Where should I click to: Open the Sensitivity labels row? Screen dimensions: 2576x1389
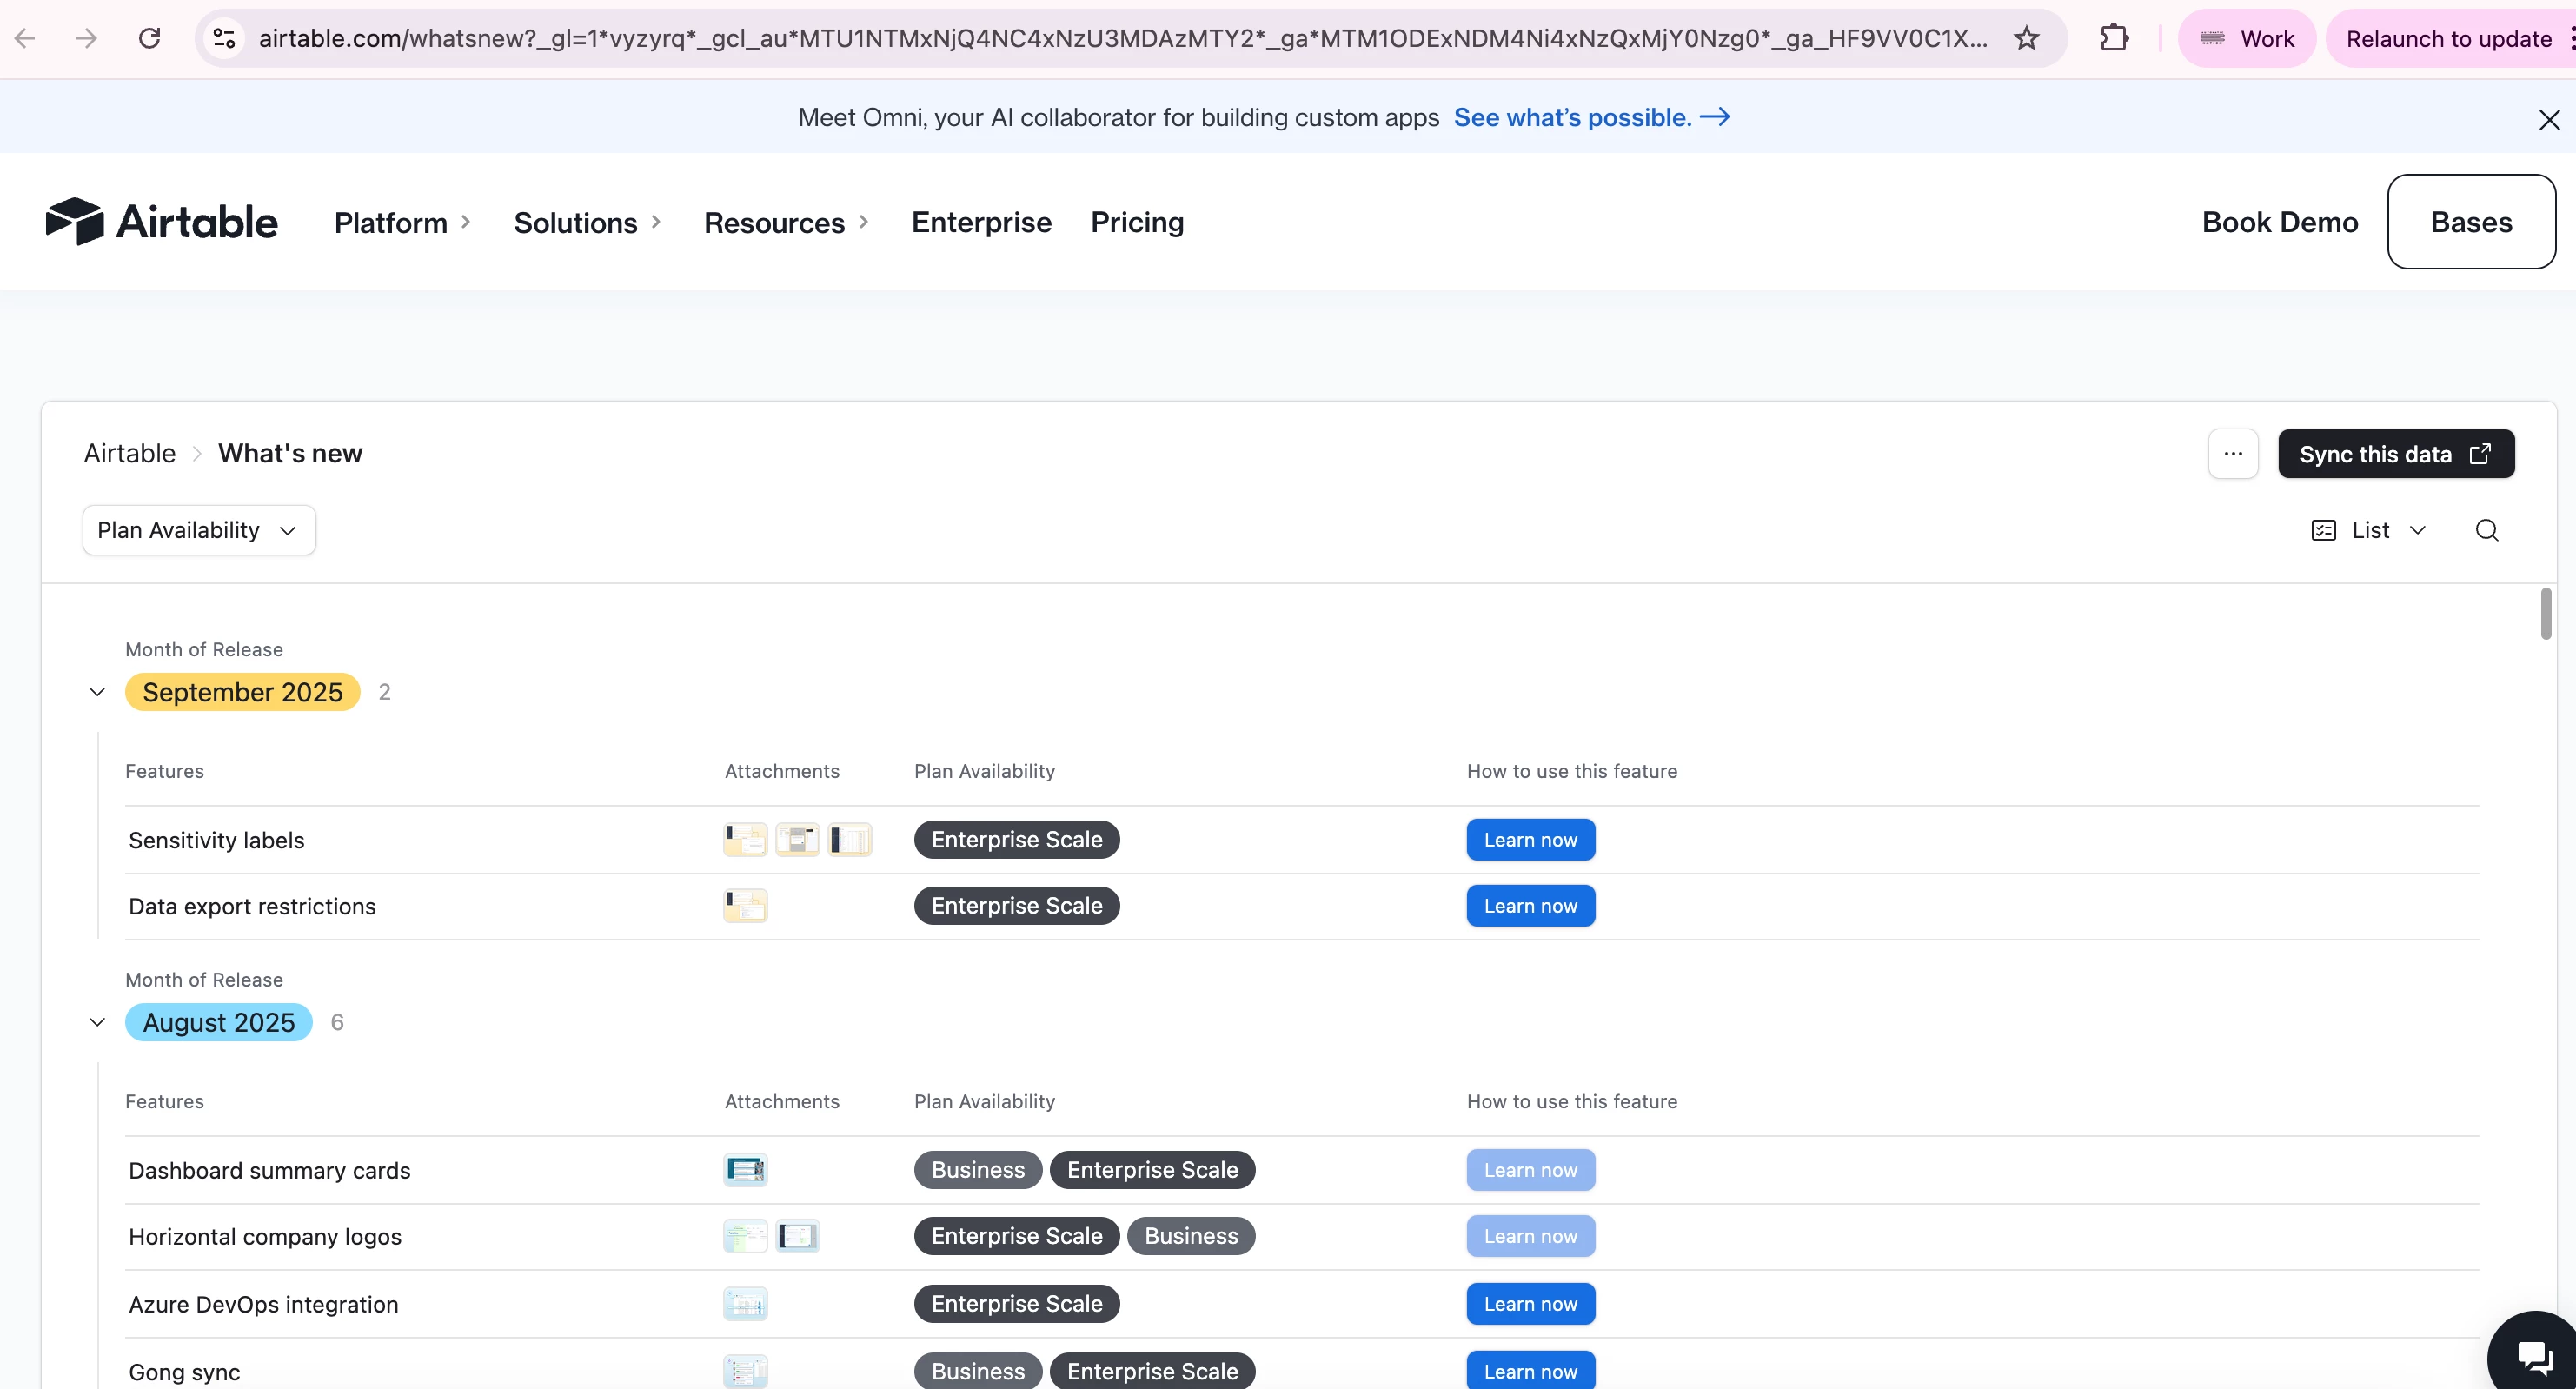1302,839
